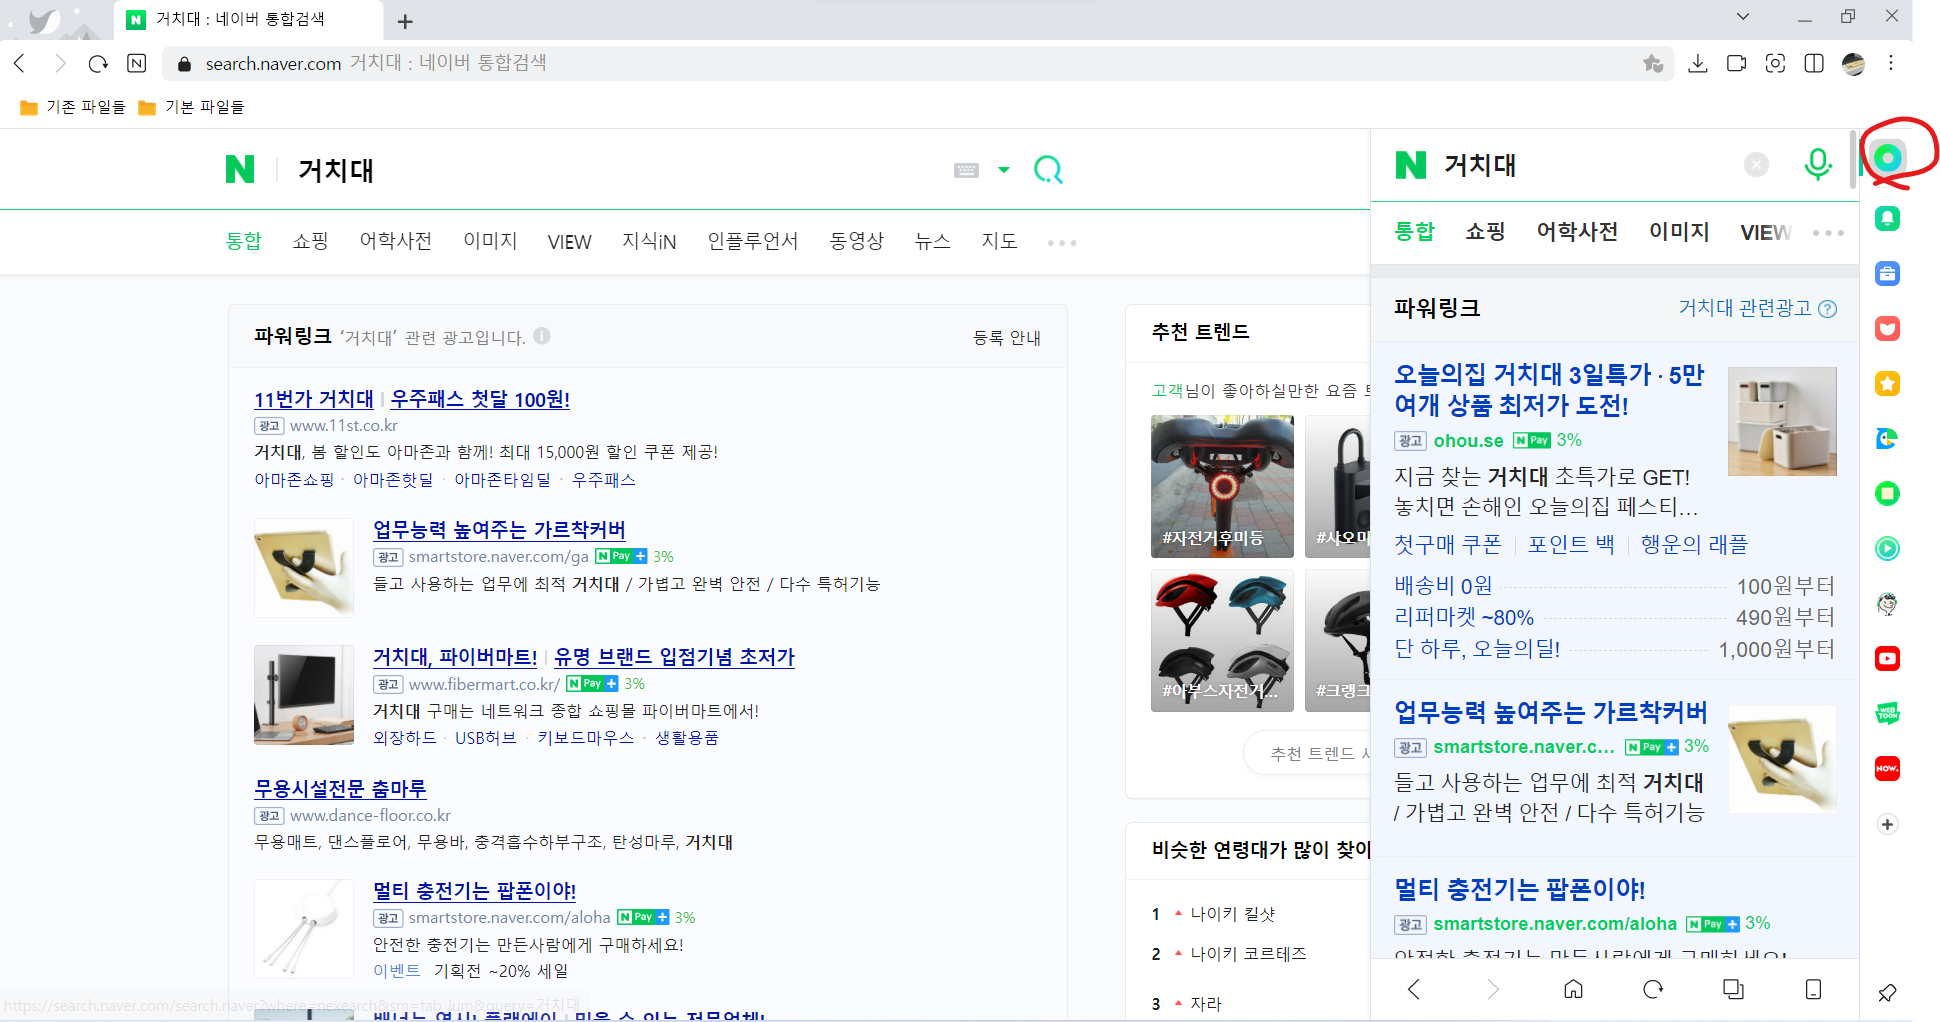Click main Naver search input field

pyautogui.click(x=615, y=170)
